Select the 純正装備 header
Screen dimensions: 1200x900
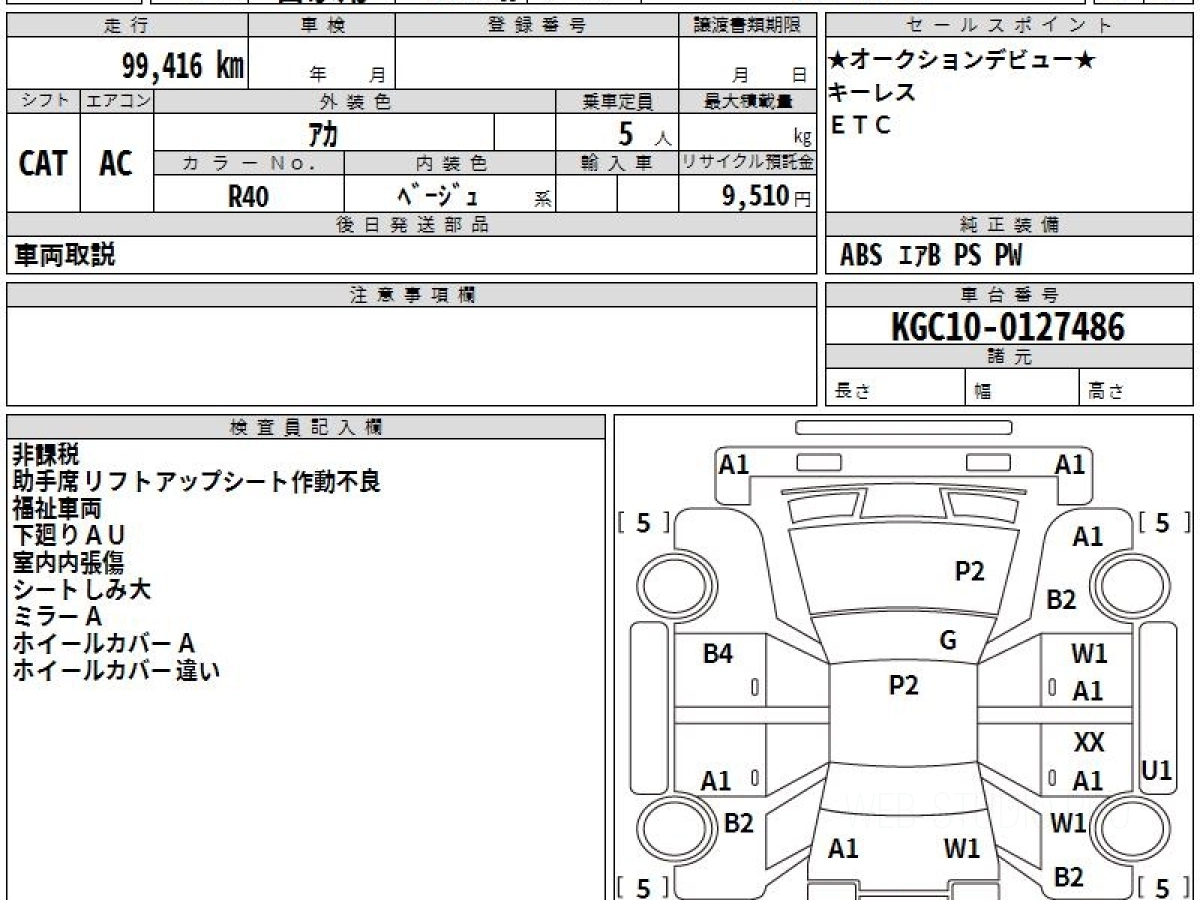tap(1010, 225)
